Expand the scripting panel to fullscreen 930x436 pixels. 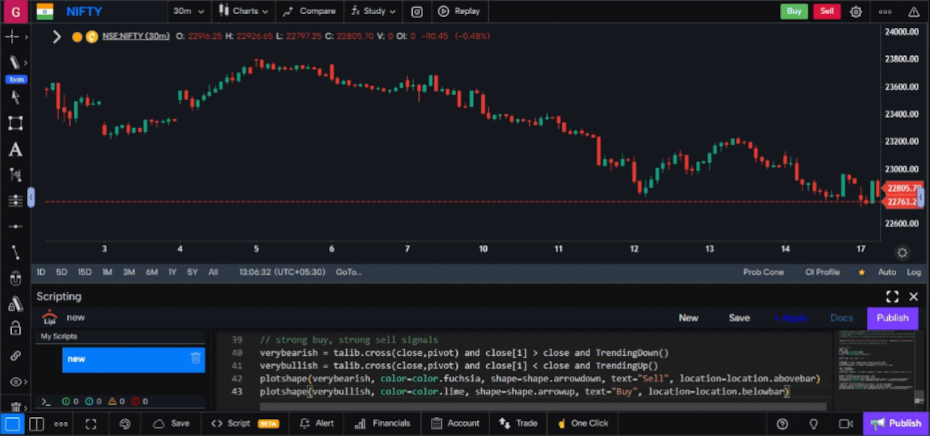(x=892, y=297)
